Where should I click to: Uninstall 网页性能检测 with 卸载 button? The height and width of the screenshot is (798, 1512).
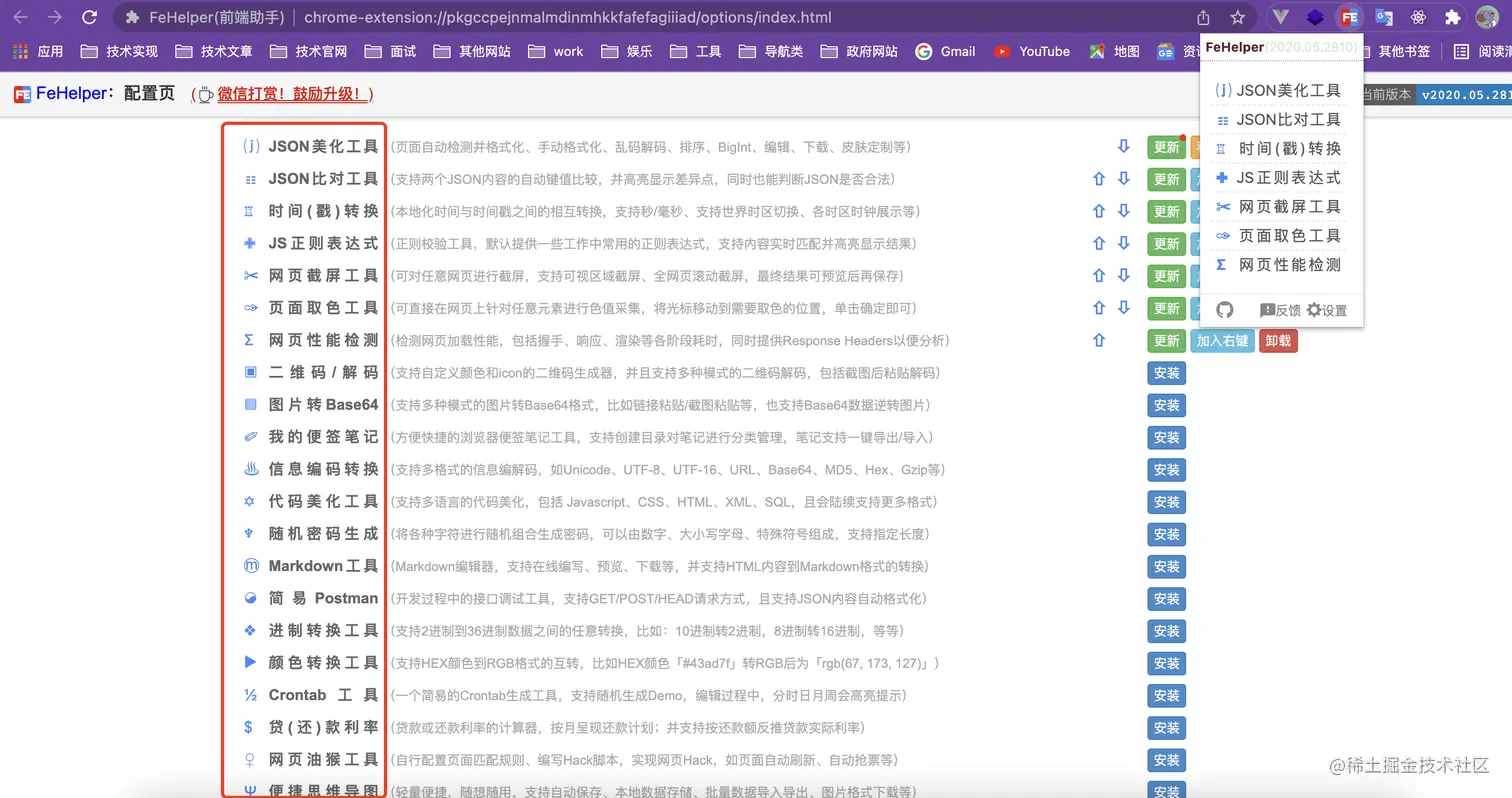click(1278, 340)
